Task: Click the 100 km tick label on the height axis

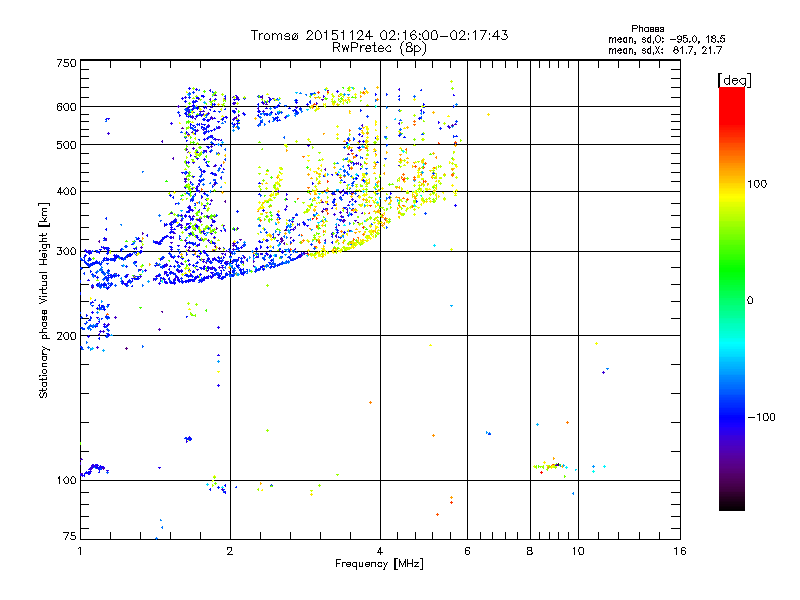Action: 66,480
